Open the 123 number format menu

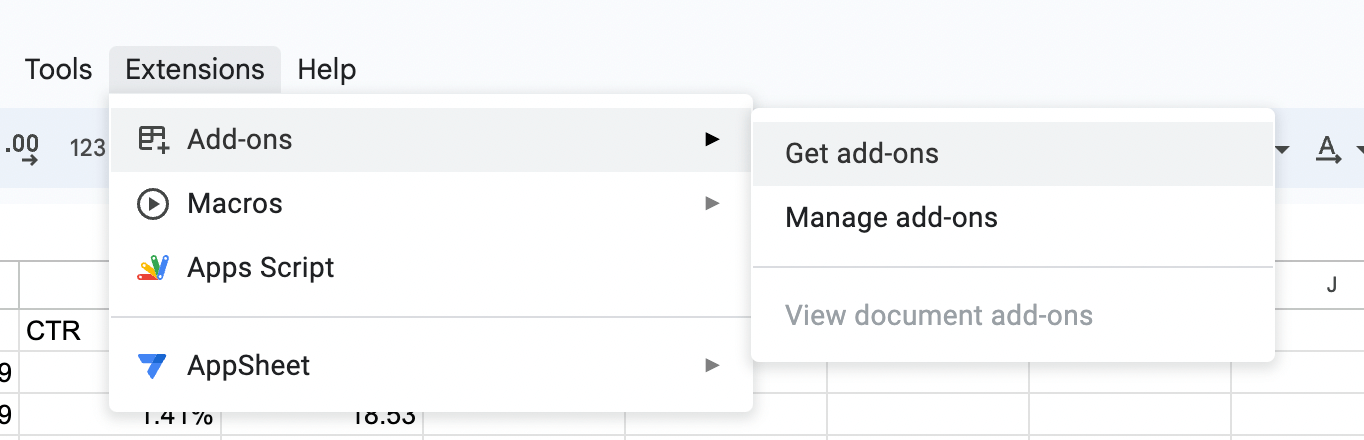[88, 149]
